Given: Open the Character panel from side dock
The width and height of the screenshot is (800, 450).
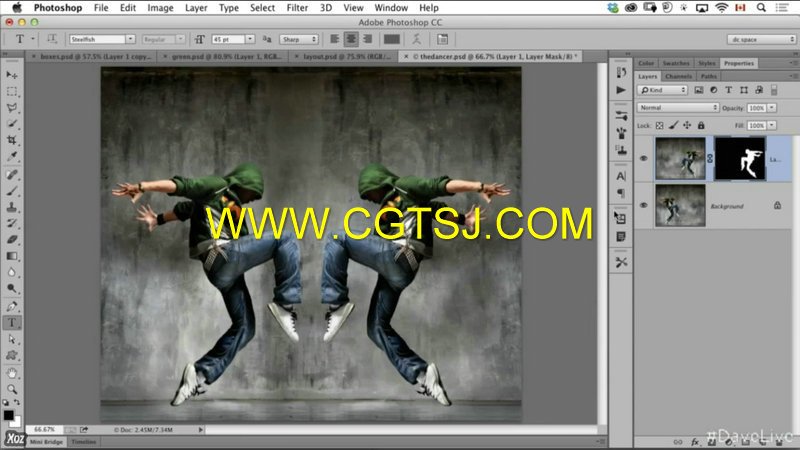Looking at the screenshot, I should click(621, 176).
